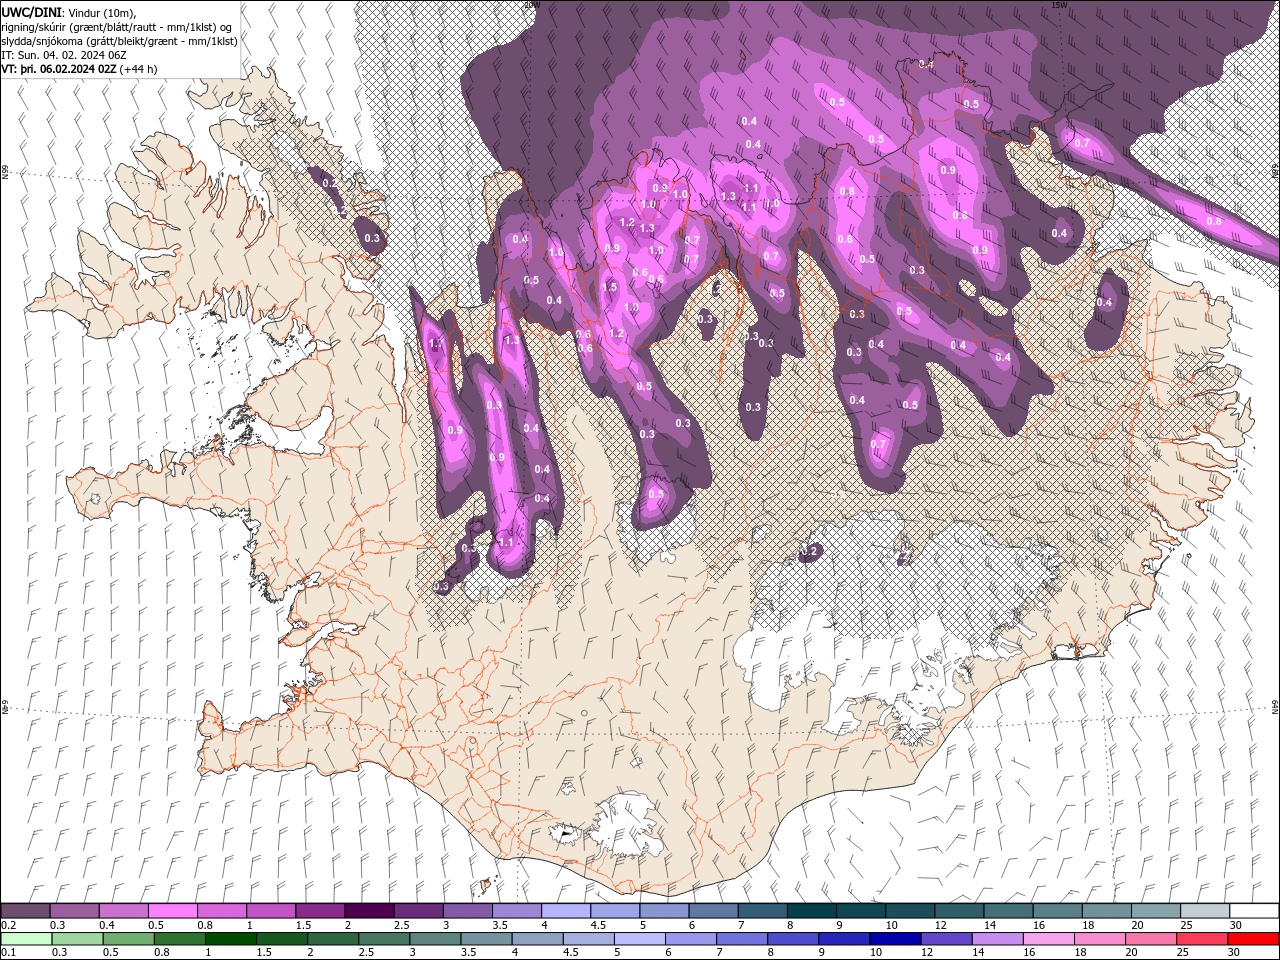Click the light blue upper swatch between 4 and 4.5
The width and height of the screenshot is (1280, 960).
[566, 911]
